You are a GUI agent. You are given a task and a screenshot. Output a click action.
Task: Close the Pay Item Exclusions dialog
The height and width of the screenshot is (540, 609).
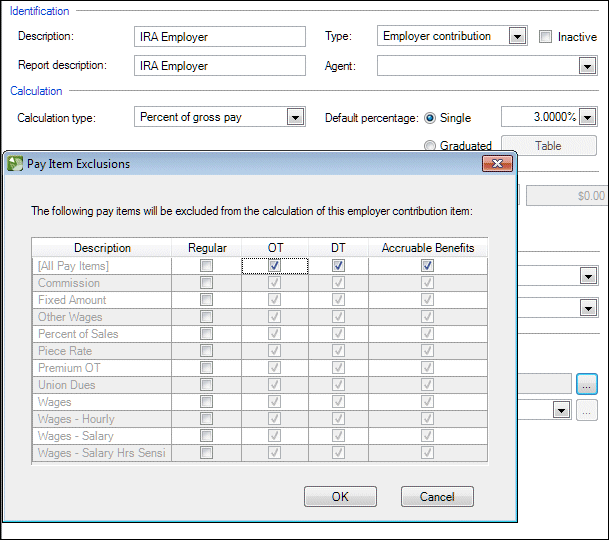tap(497, 164)
